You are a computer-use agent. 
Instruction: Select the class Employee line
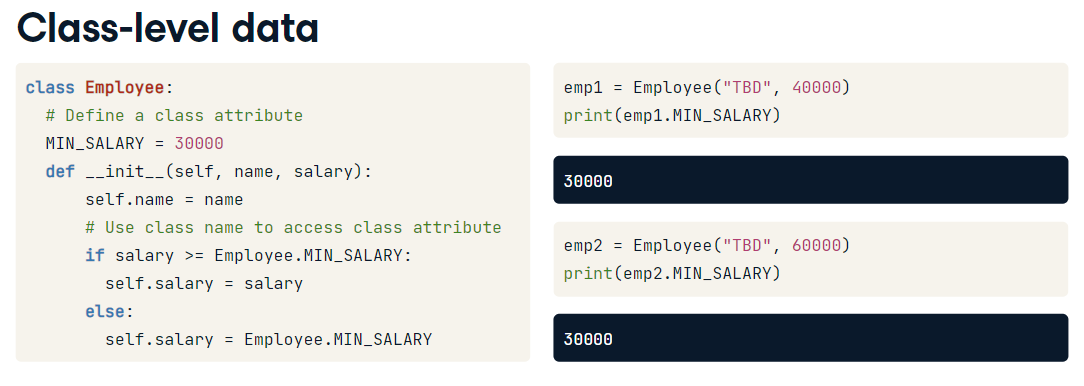(98, 88)
